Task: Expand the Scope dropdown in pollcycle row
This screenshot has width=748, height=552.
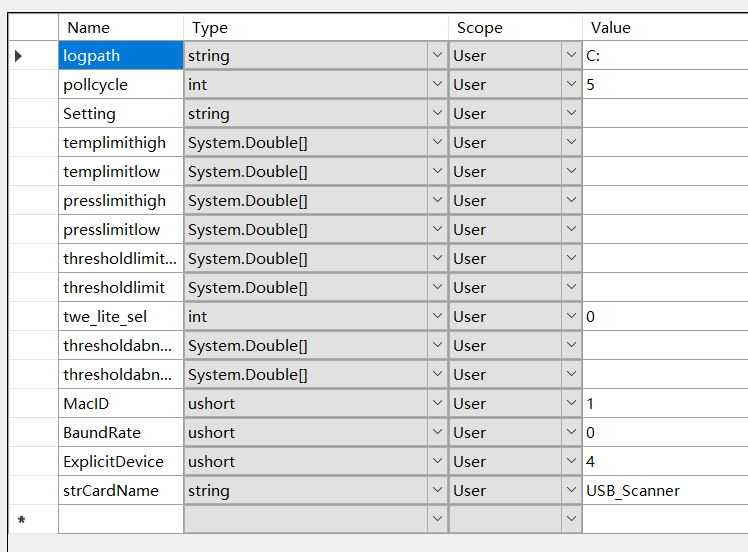Action: pyautogui.click(x=571, y=84)
